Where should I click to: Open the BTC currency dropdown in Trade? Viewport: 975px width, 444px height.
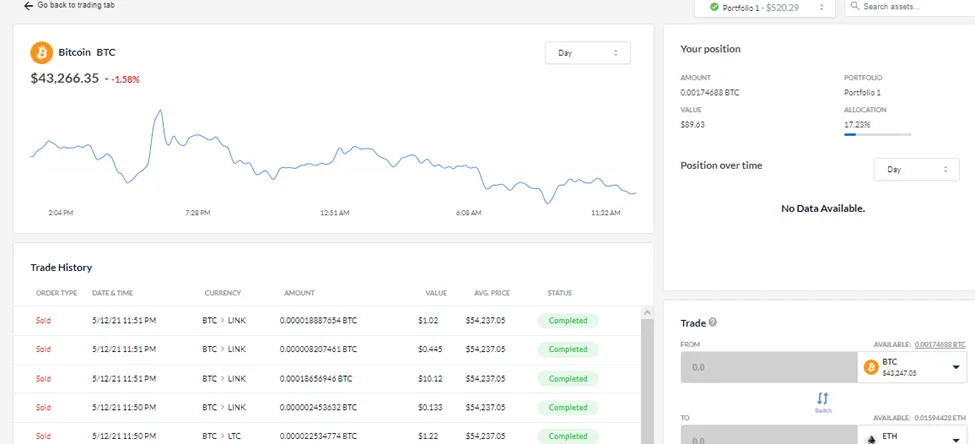(912, 368)
